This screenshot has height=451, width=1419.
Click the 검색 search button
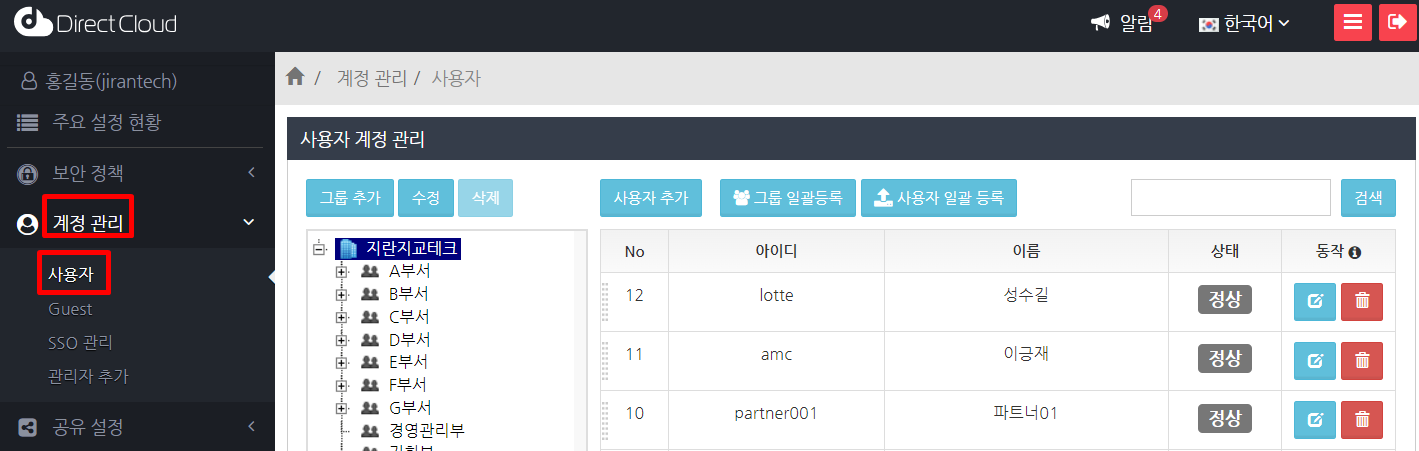(x=1368, y=198)
